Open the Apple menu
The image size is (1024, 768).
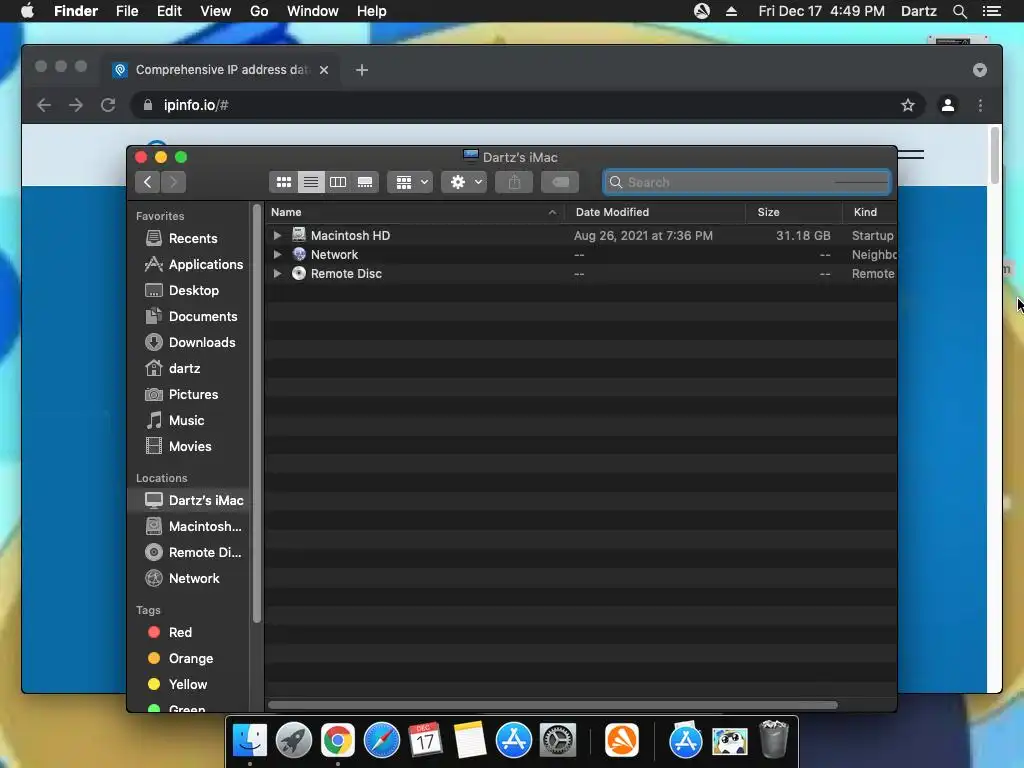pos(27,11)
